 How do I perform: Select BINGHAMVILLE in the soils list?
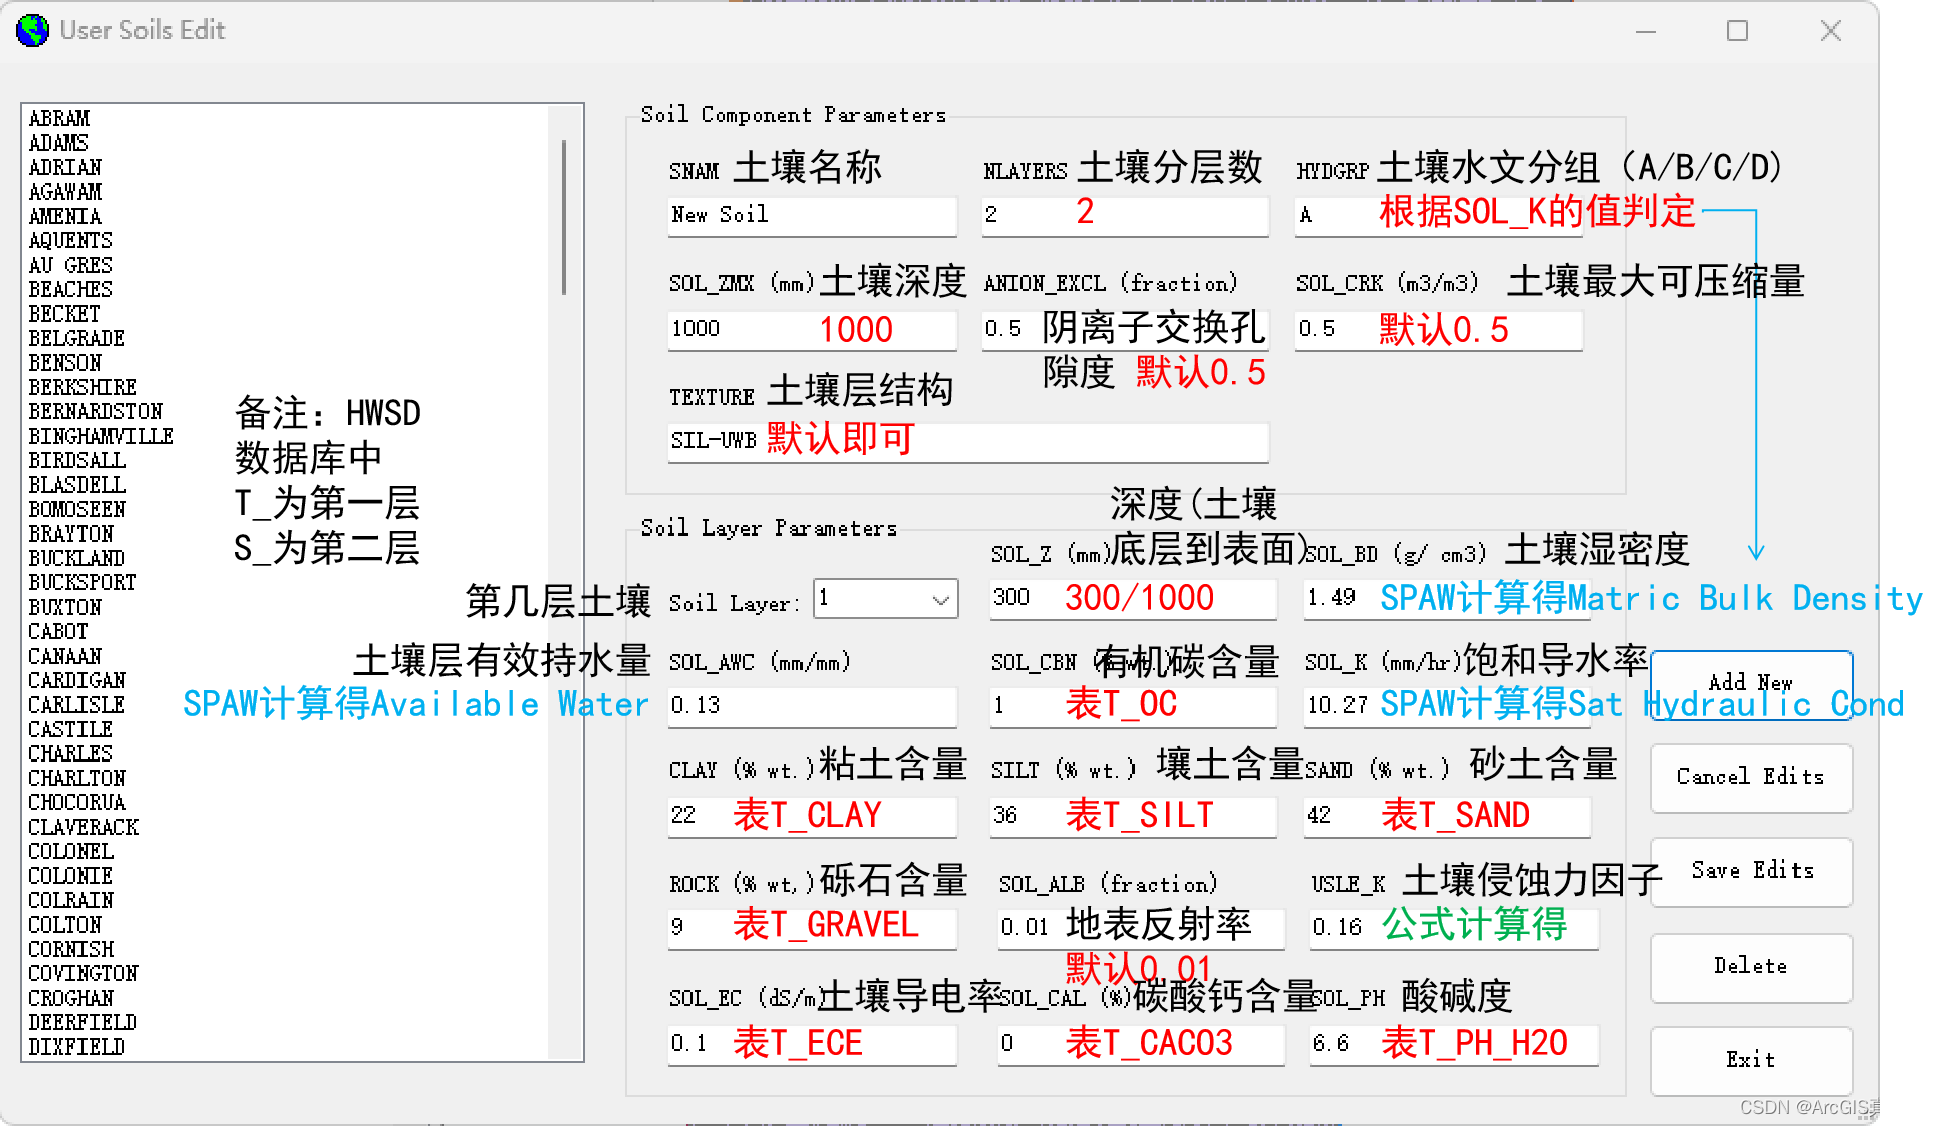point(101,437)
